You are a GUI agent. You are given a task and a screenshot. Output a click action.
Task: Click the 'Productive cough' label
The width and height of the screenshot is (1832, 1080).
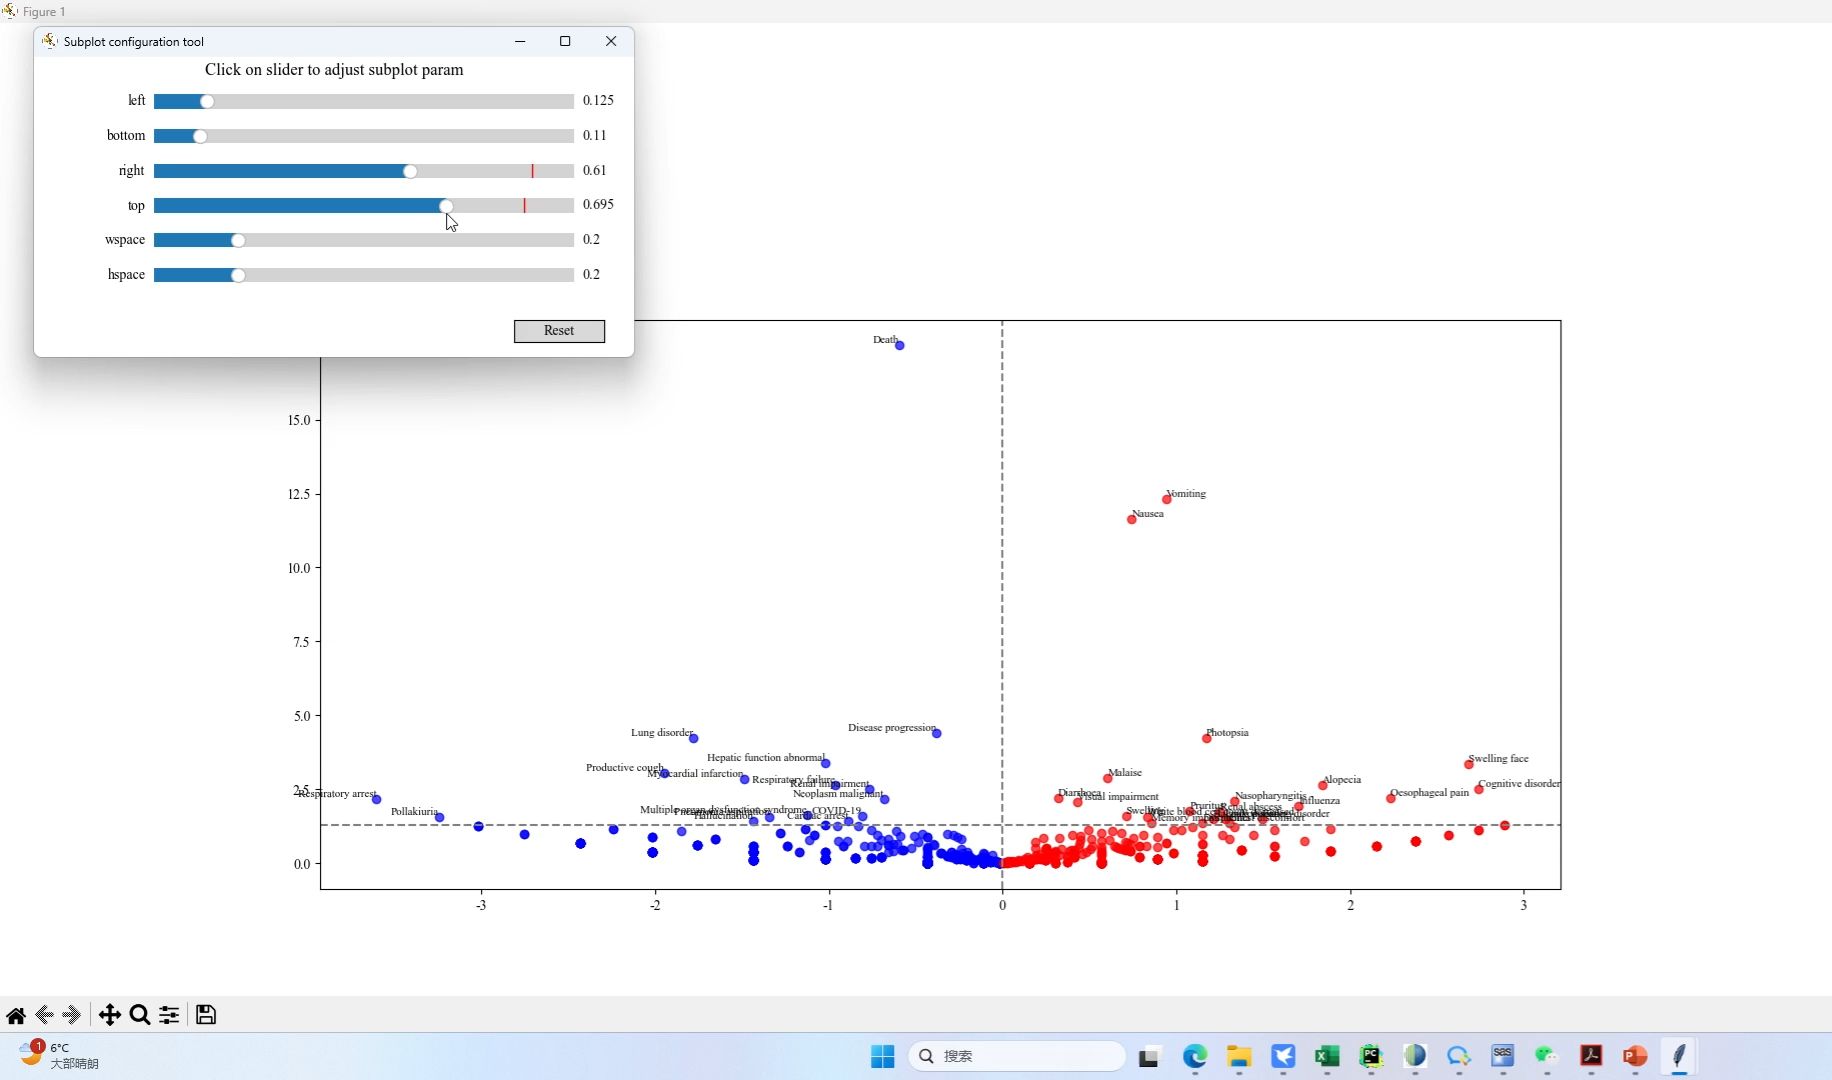pyautogui.click(x=625, y=767)
